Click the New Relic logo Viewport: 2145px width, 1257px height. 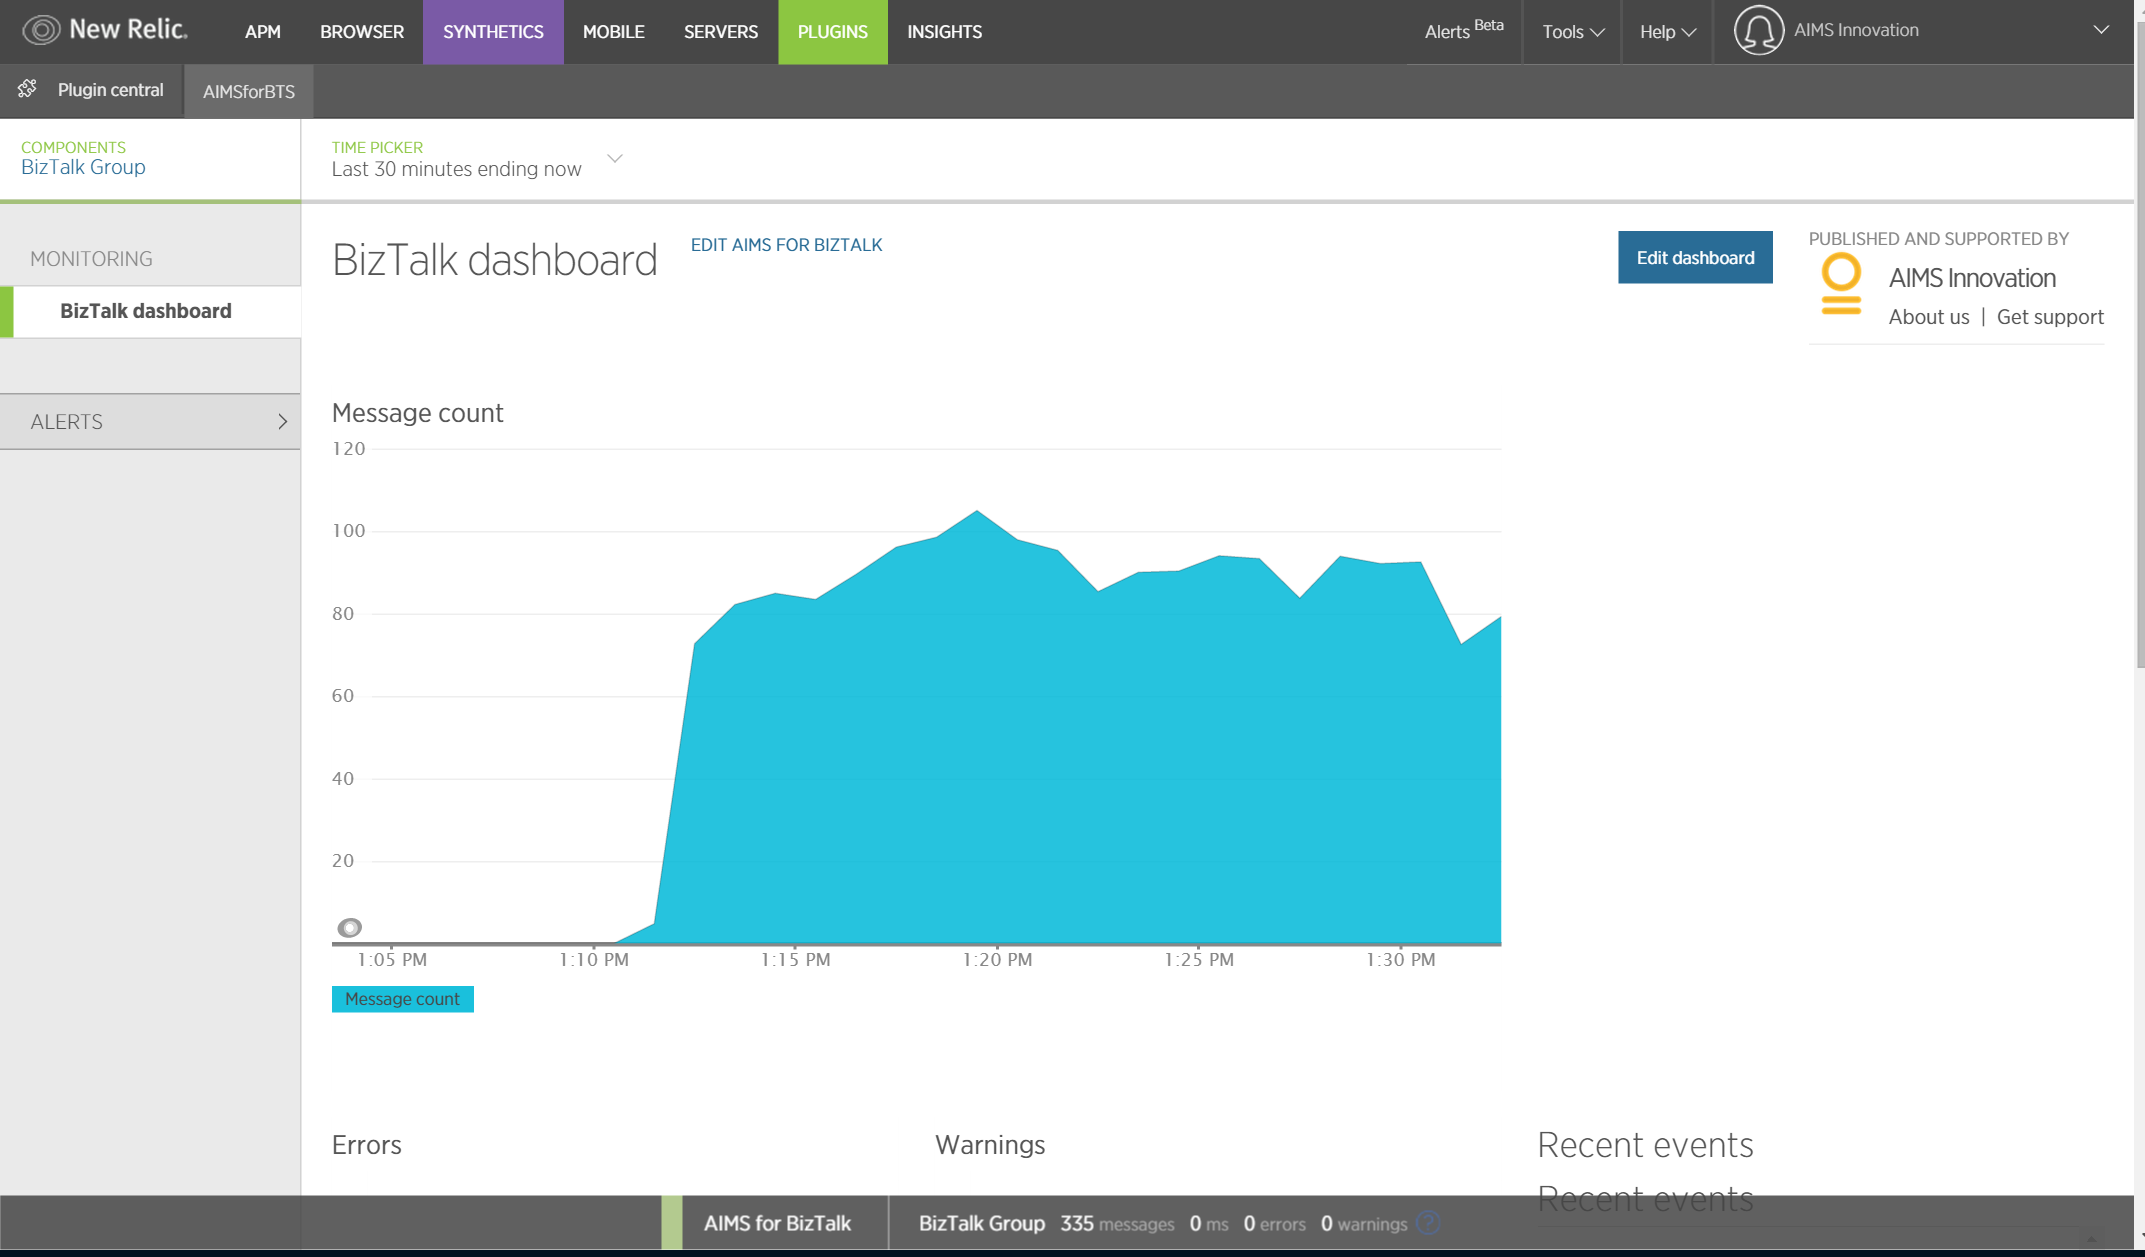pyautogui.click(x=105, y=30)
